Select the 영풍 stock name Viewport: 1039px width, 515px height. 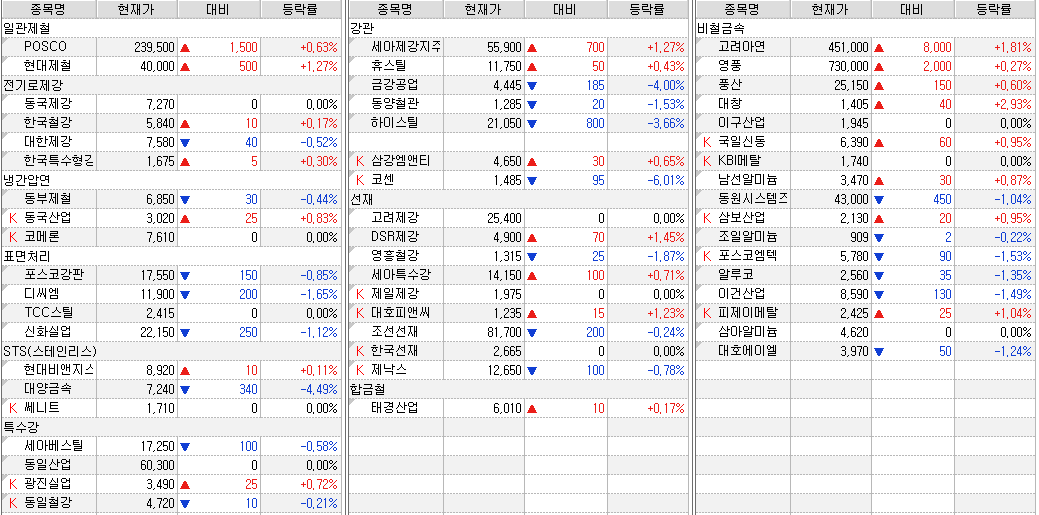coord(730,66)
